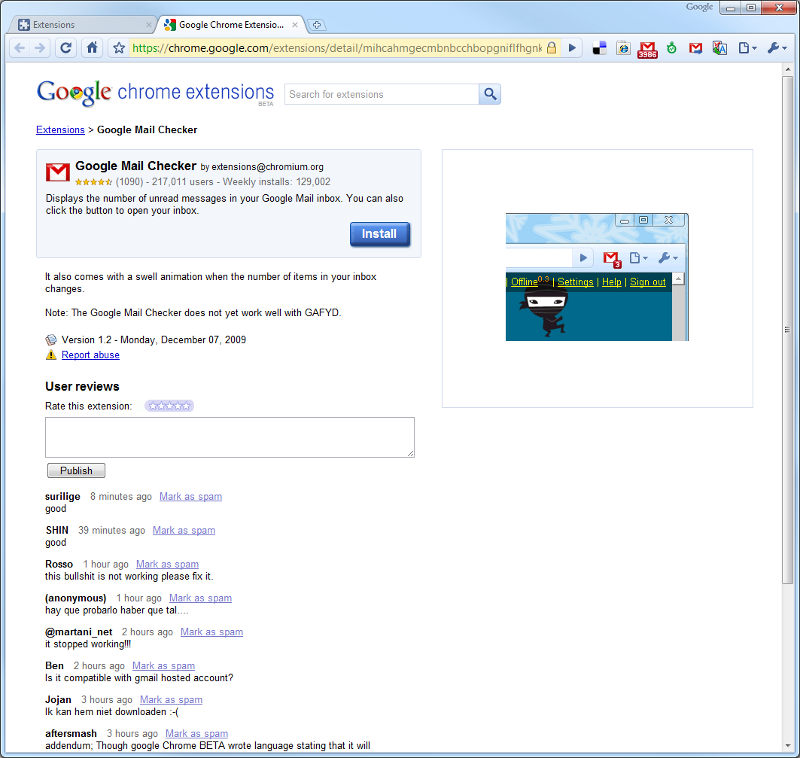
Task: Click the address bar URL
Action: point(337,48)
